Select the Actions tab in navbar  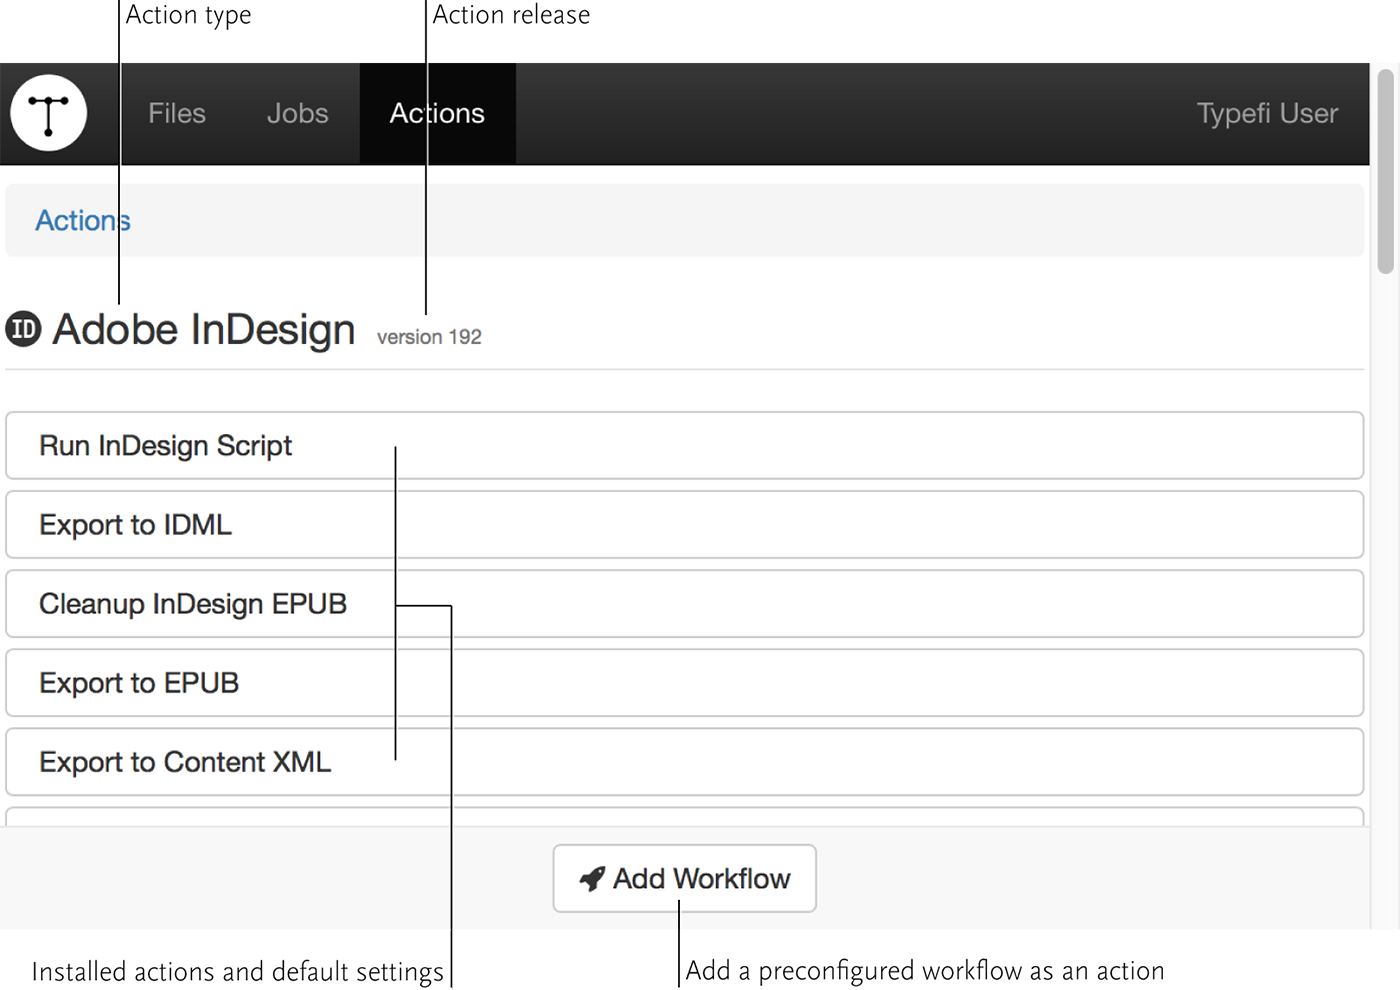[x=437, y=113]
